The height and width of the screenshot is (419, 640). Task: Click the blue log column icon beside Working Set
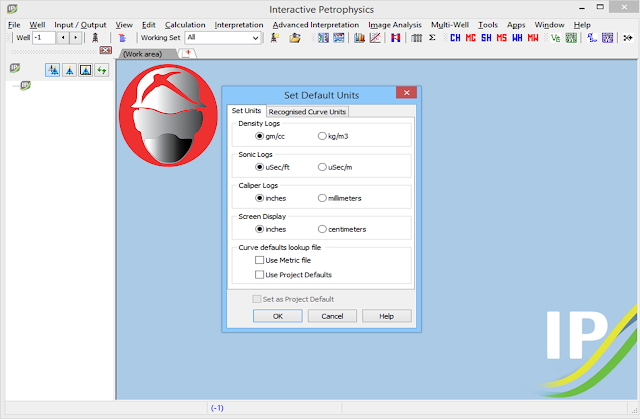click(122, 38)
